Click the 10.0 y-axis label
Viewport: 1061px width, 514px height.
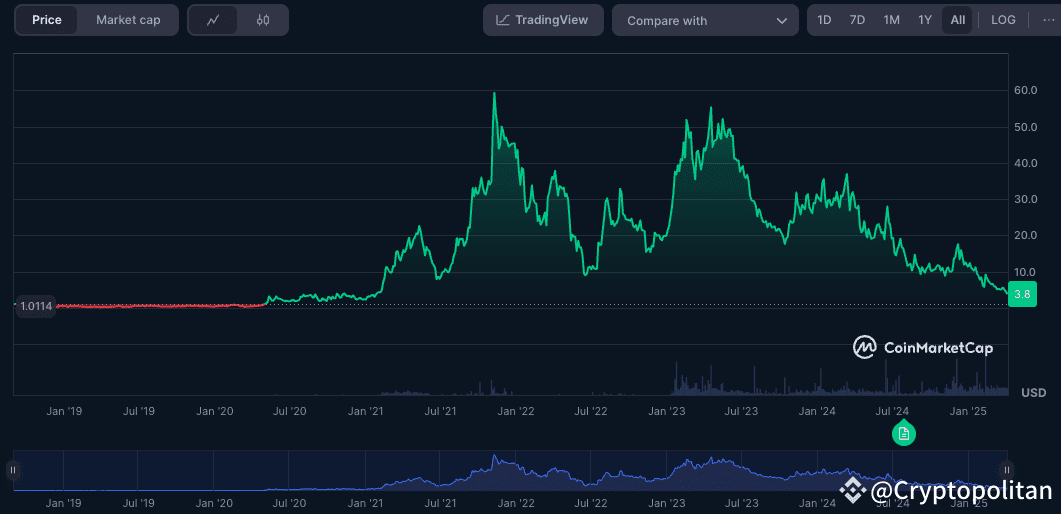1025,272
